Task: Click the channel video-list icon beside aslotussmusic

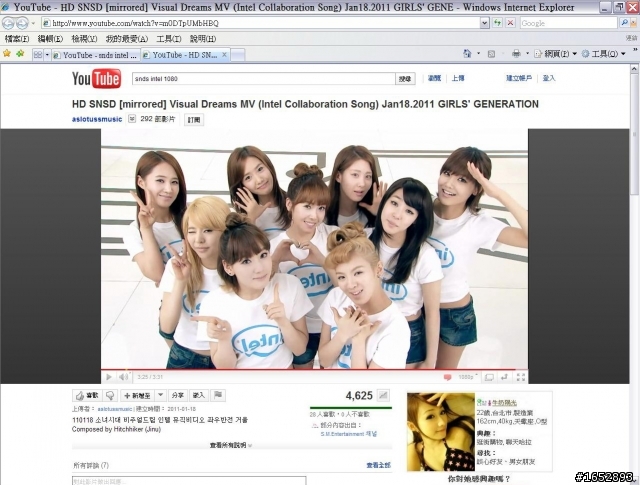Action: (x=132, y=119)
